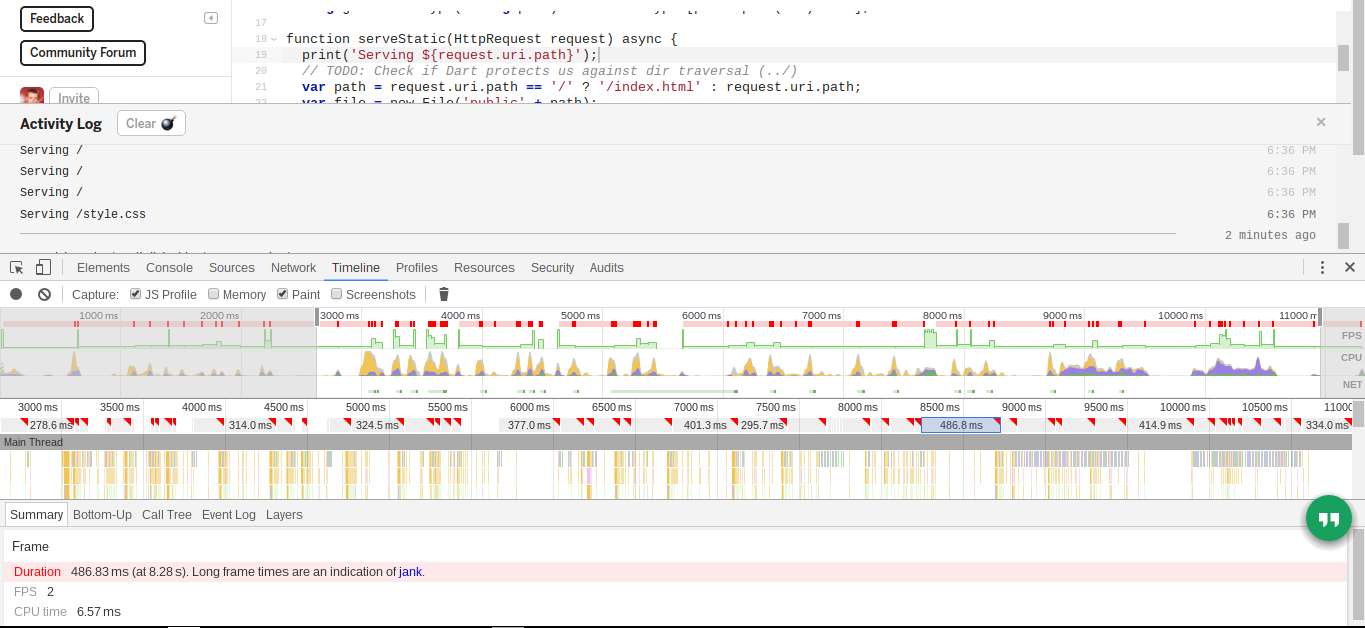Toggle the Paint checkbox
The height and width of the screenshot is (628, 1365).
[x=283, y=294]
